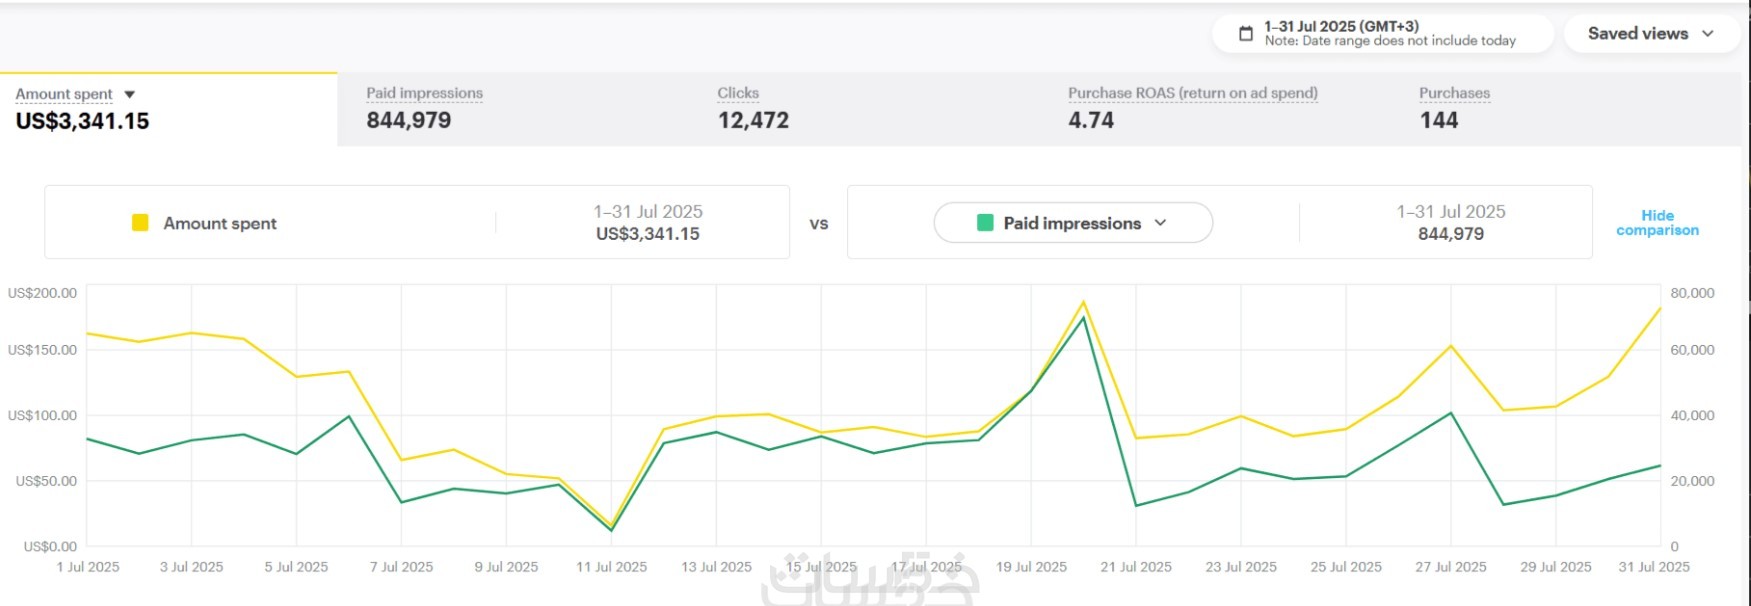The width and height of the screenshot is (1751, 606).
Task: Click the 19 Jul 2025 axis label
Action: click(x=1031, y=567)
